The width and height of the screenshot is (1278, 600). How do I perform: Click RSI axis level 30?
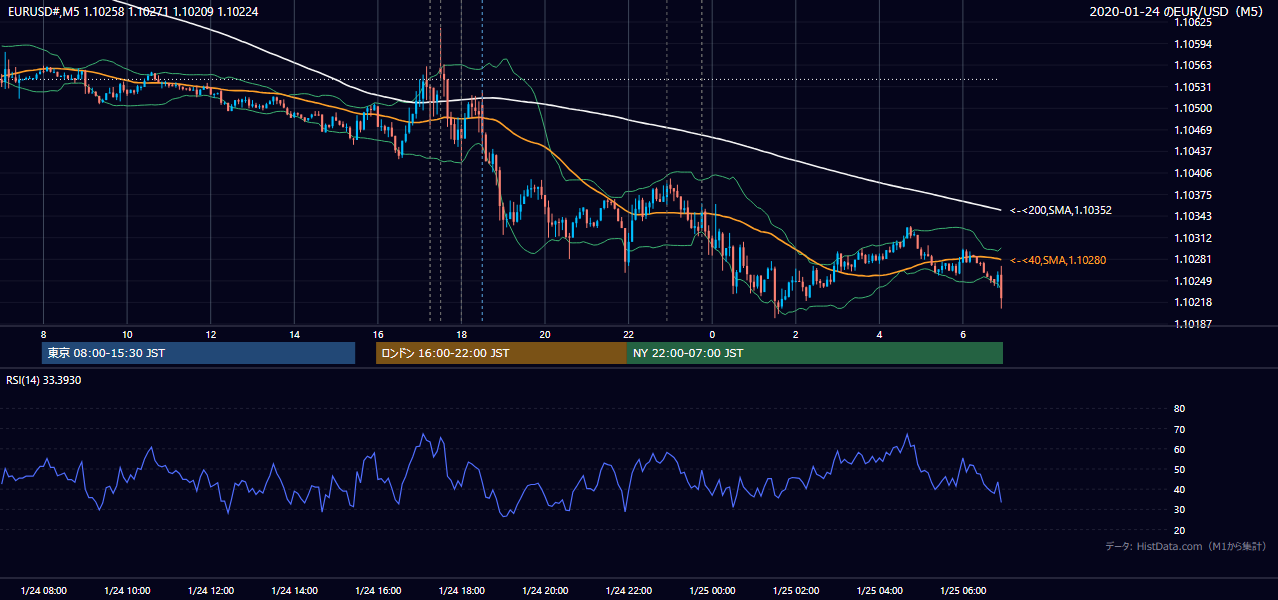(1179, 510)
